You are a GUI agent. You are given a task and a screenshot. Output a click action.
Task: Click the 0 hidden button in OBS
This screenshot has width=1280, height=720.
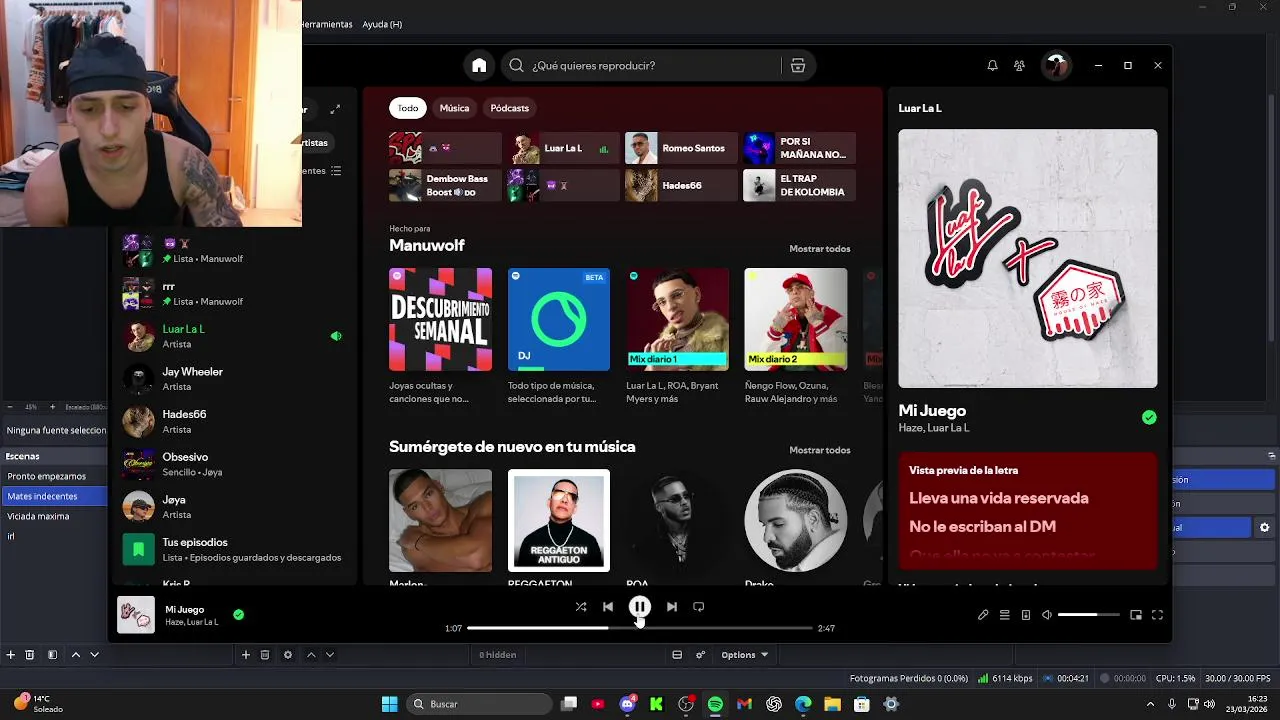click(x=497, y=655)
